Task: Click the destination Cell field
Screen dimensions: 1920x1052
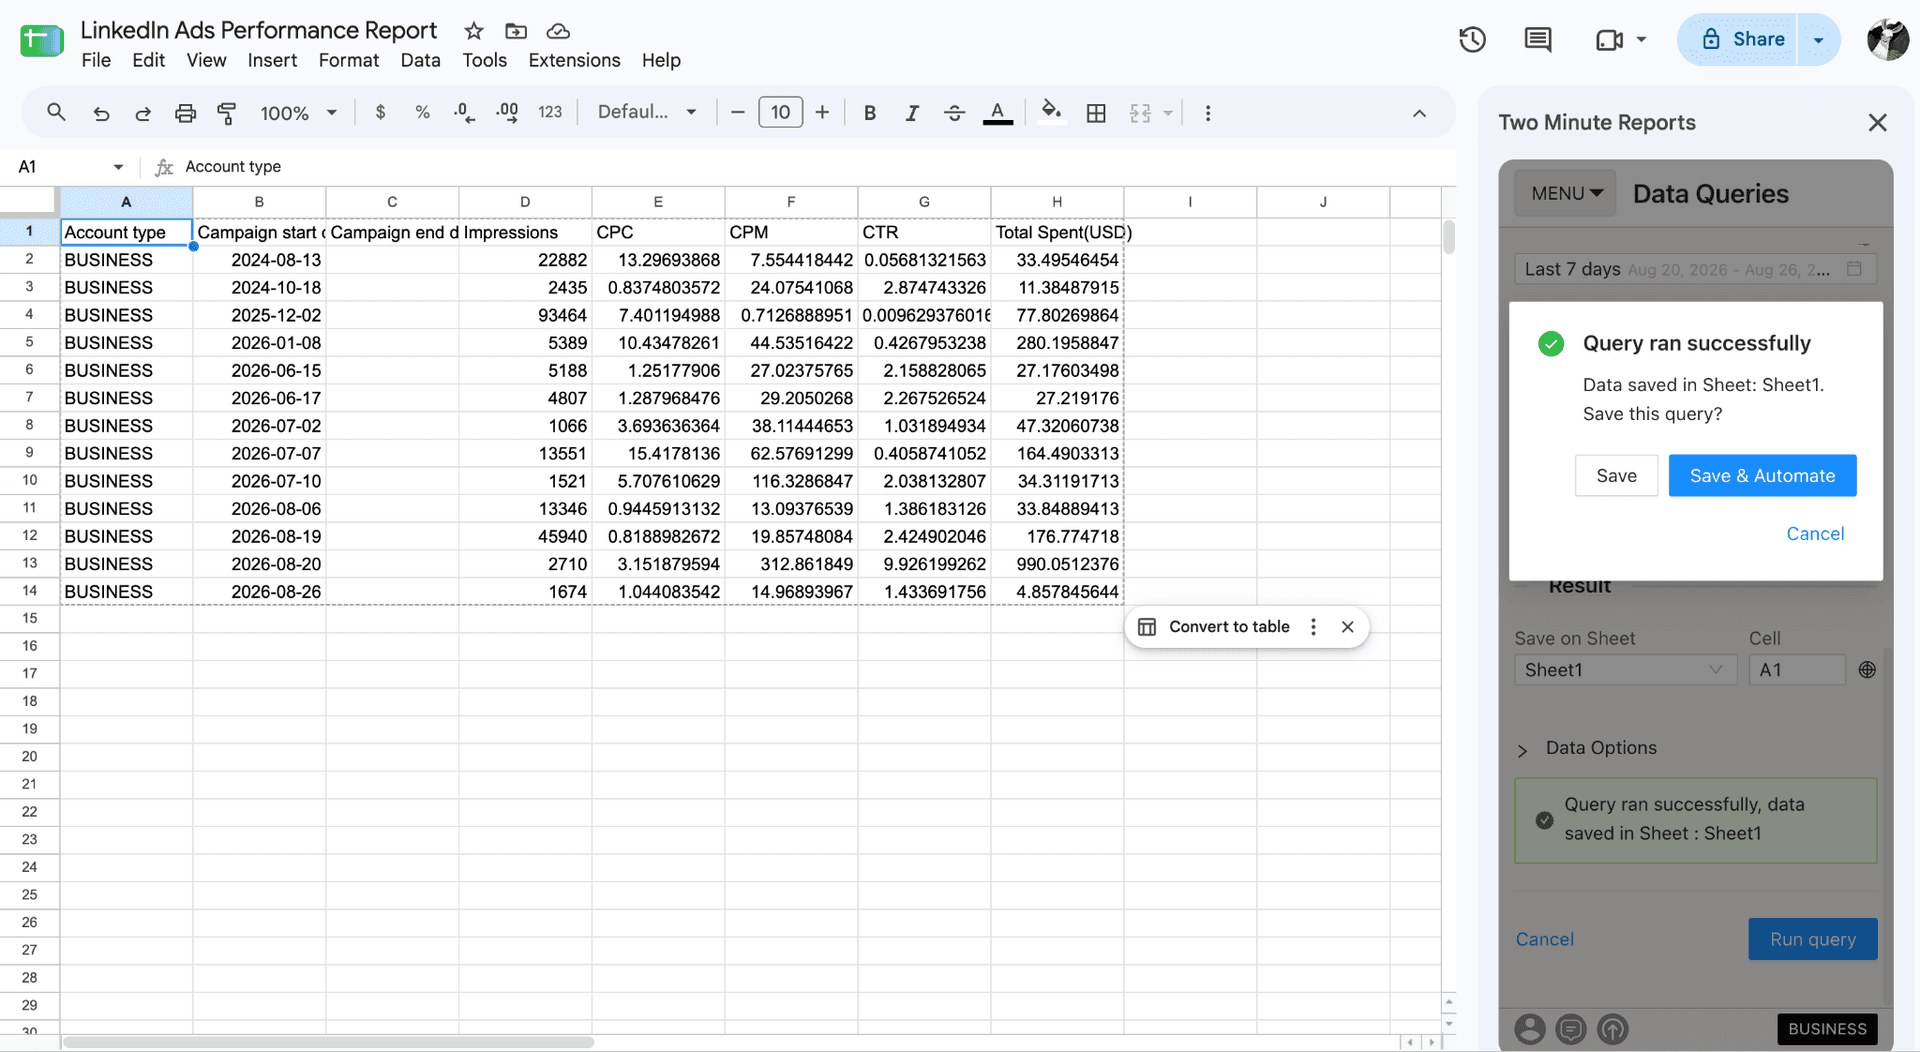Action: pos(1797,670)
